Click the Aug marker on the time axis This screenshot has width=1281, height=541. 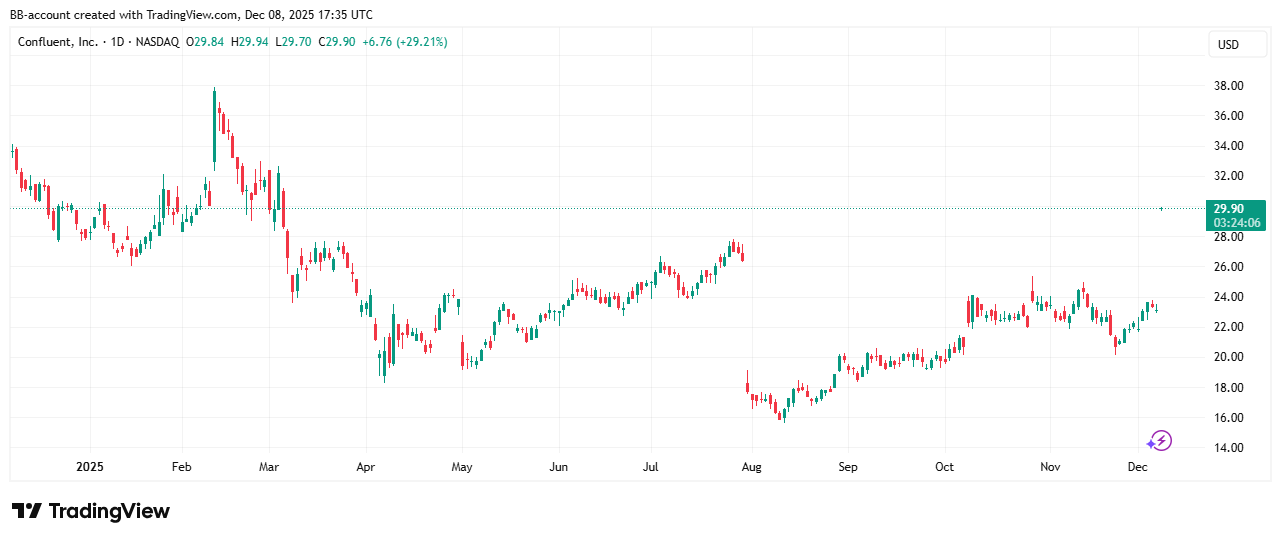(752, 467)
